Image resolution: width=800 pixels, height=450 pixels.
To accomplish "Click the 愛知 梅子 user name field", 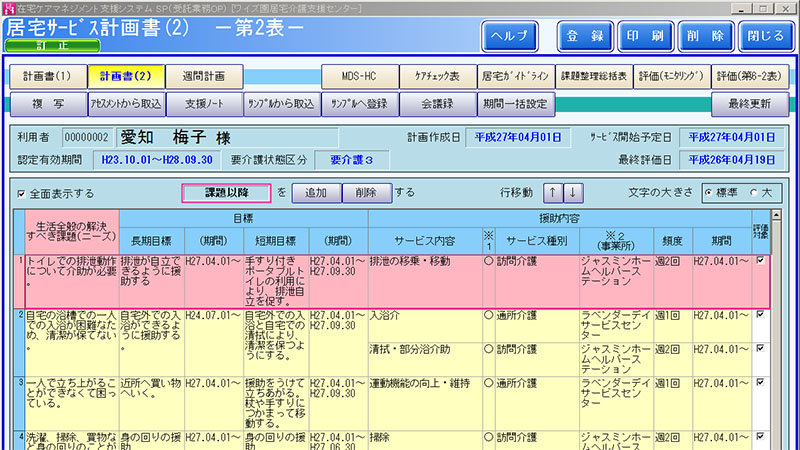I will 227,137.
